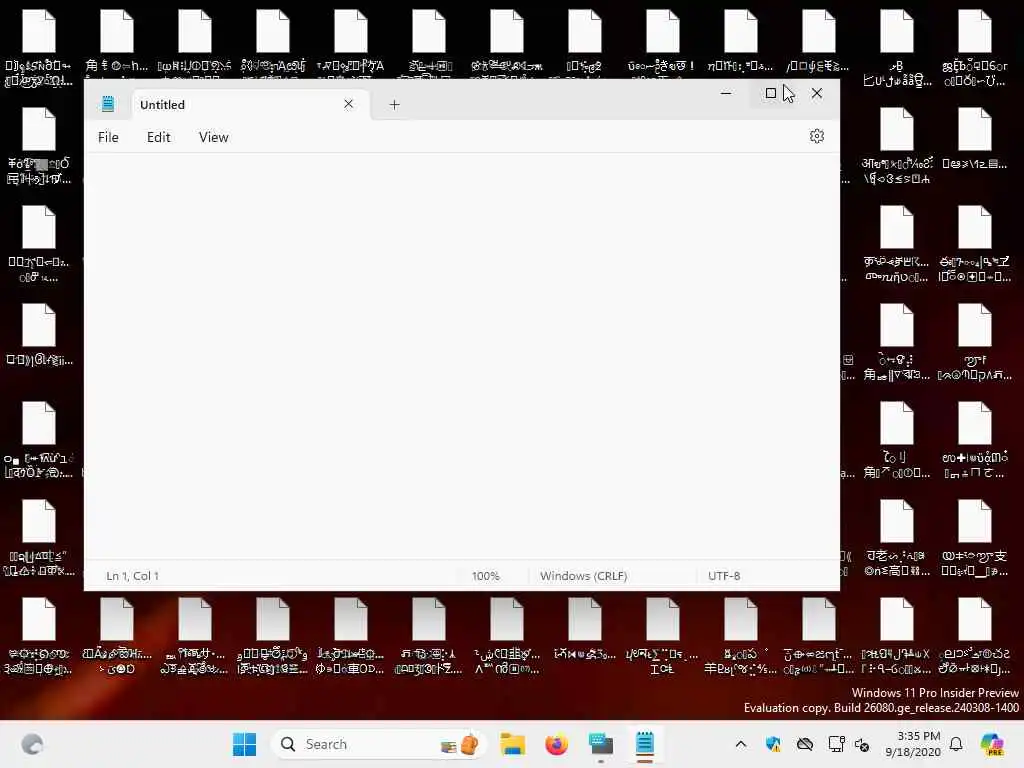
Task: Click the taskbar Search box
Action: click(x=379, y=744)
